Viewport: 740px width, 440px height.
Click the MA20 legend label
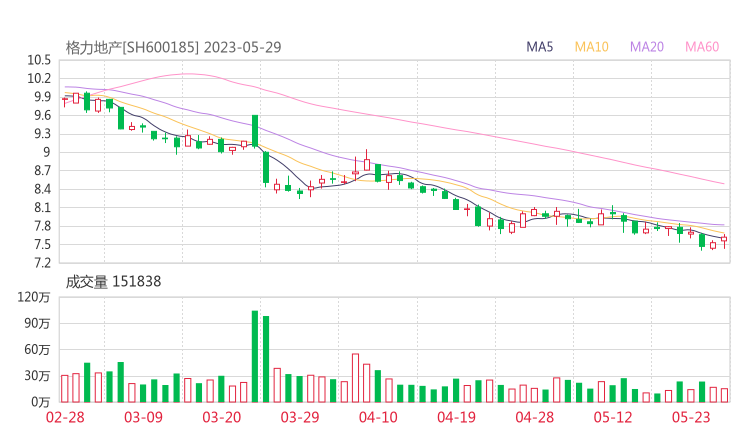point(647,47)
